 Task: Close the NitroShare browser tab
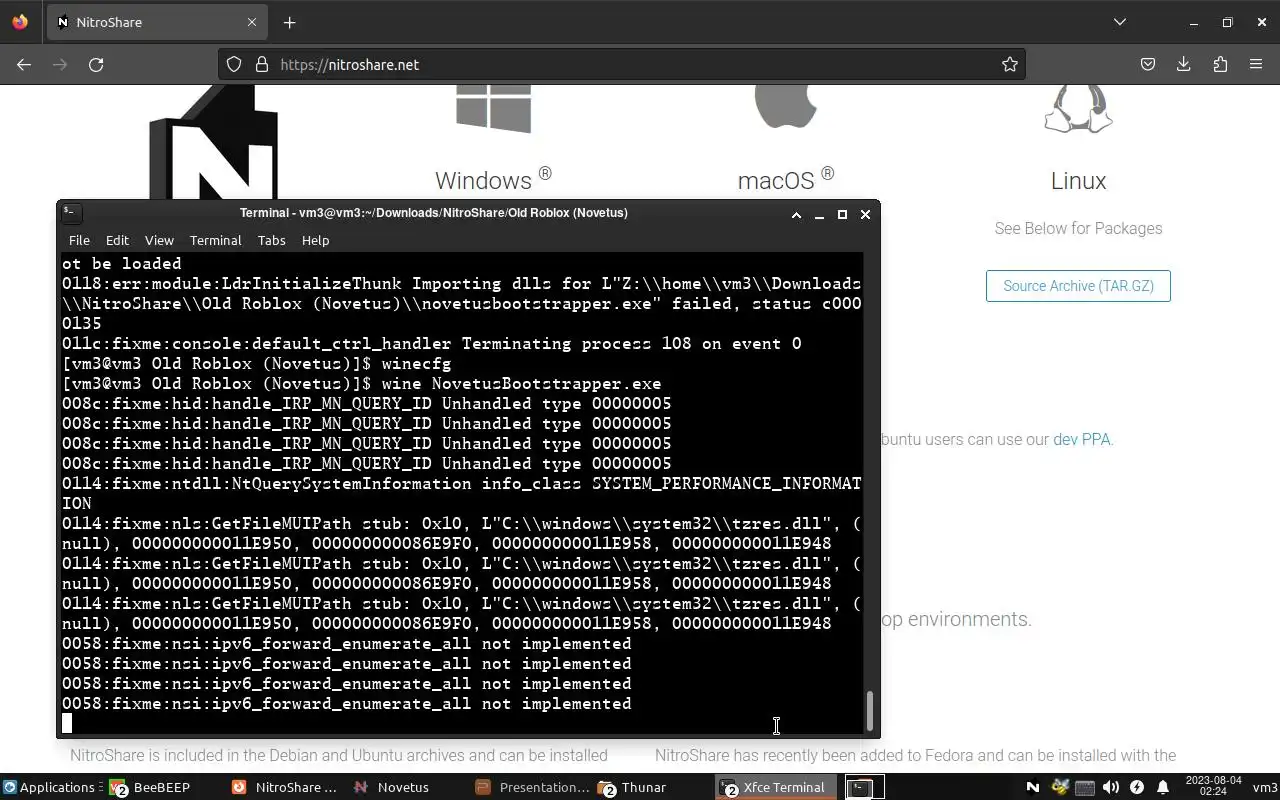point(252,22)
